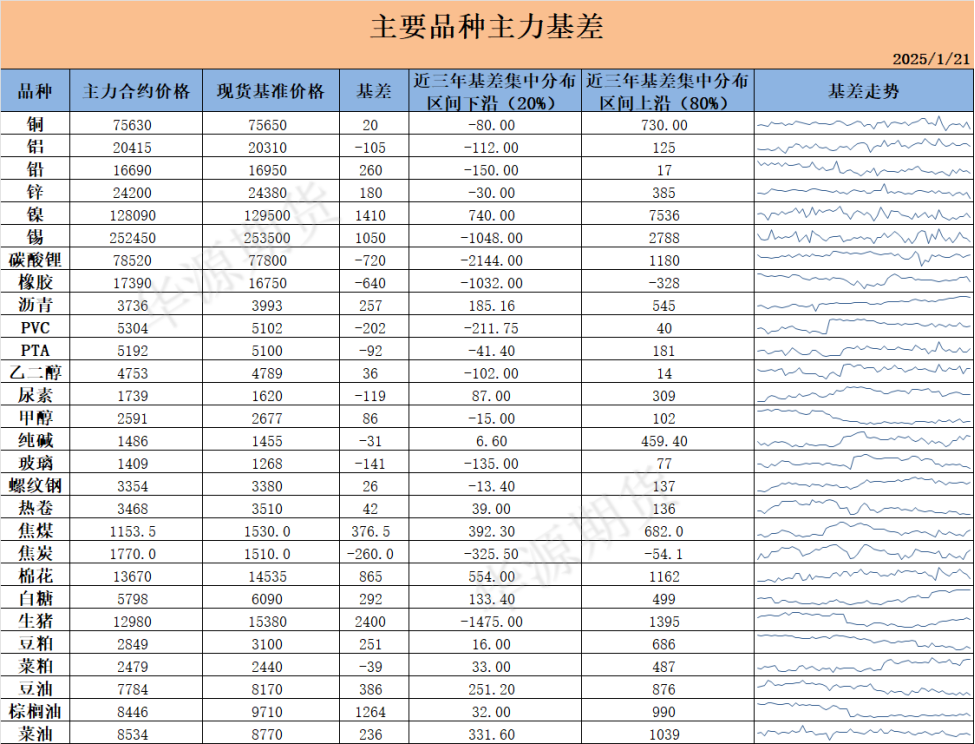
Task: Click the 品种 column header
Action: click(35, 92)
